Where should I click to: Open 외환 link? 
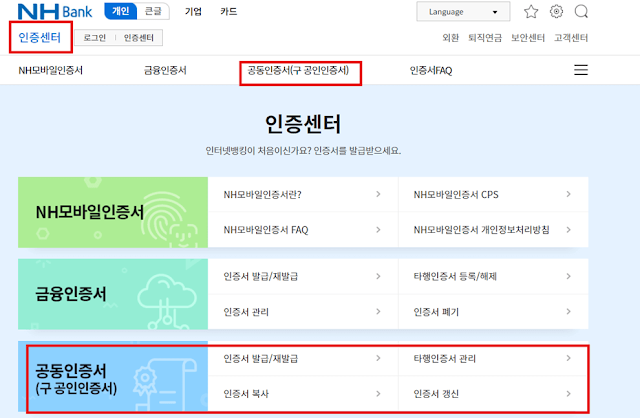click(451, 38)
